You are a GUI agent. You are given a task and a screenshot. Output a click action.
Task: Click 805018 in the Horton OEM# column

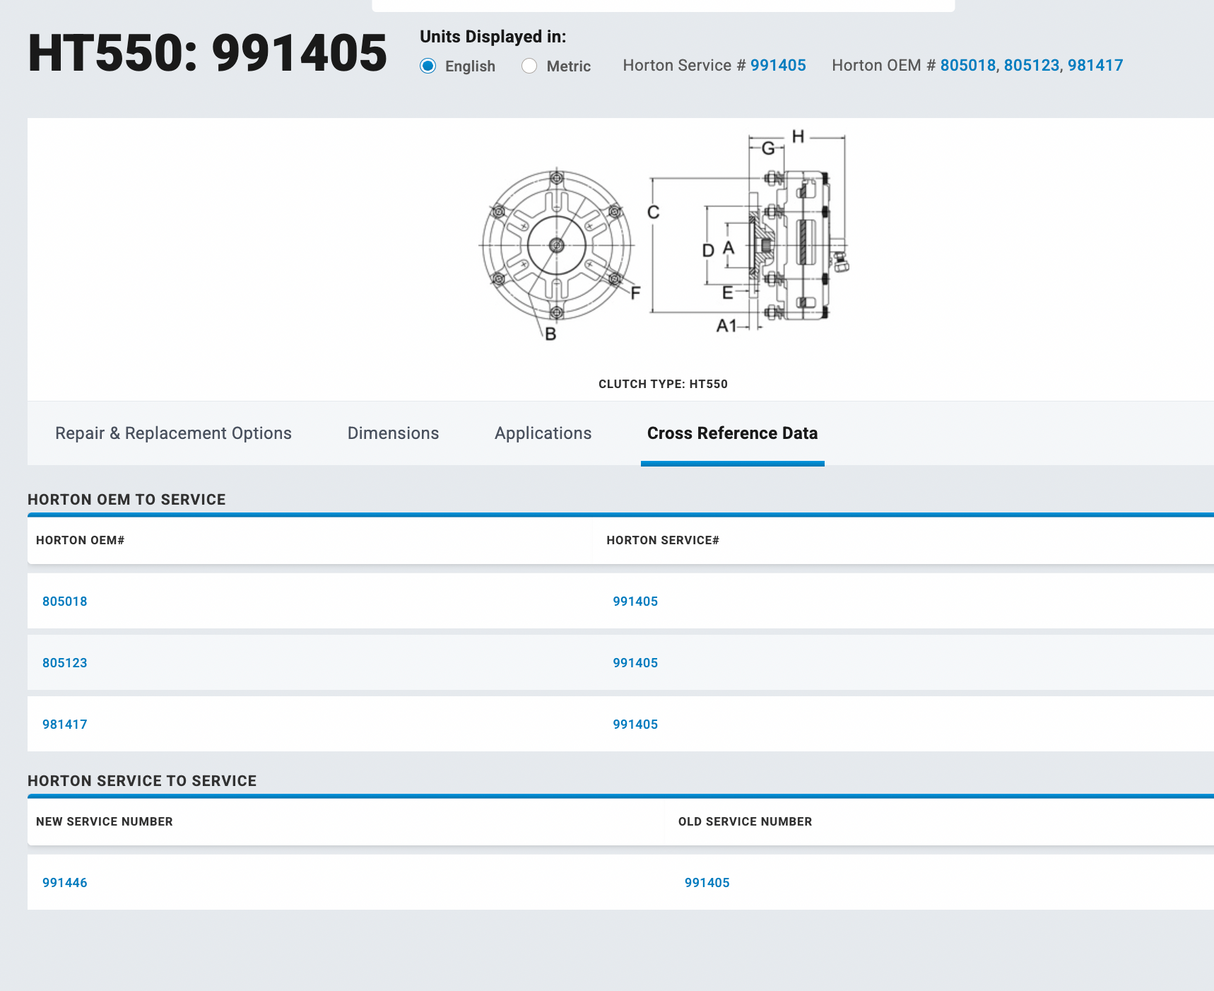click(65, 601)
